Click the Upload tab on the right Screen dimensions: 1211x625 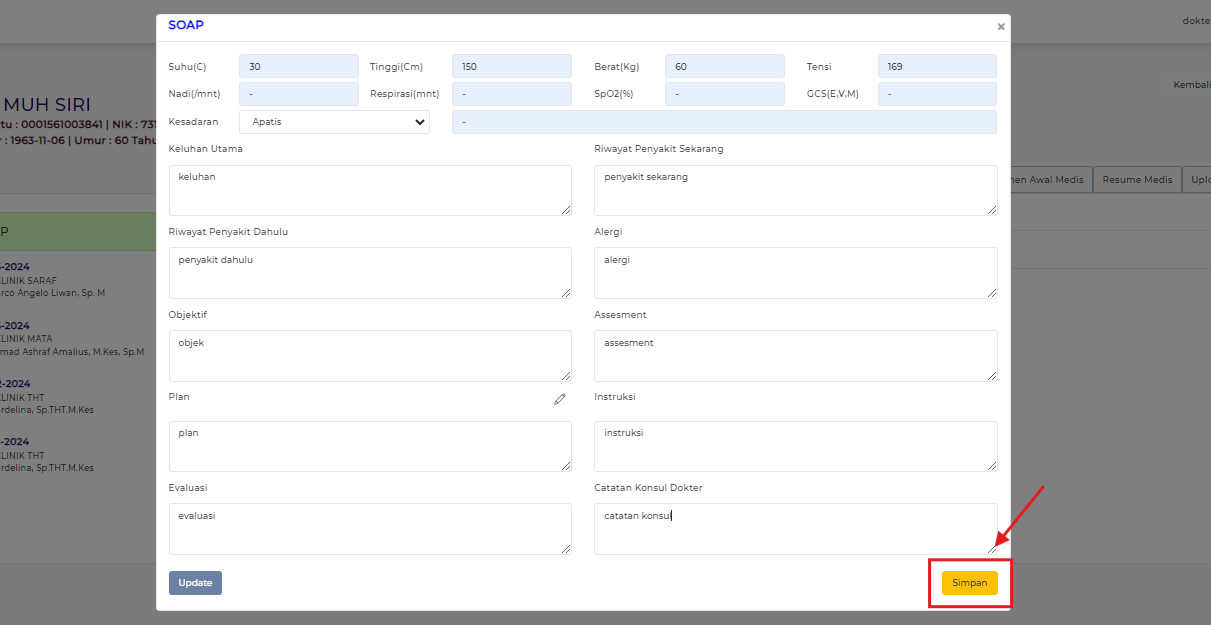(1197, 179)
